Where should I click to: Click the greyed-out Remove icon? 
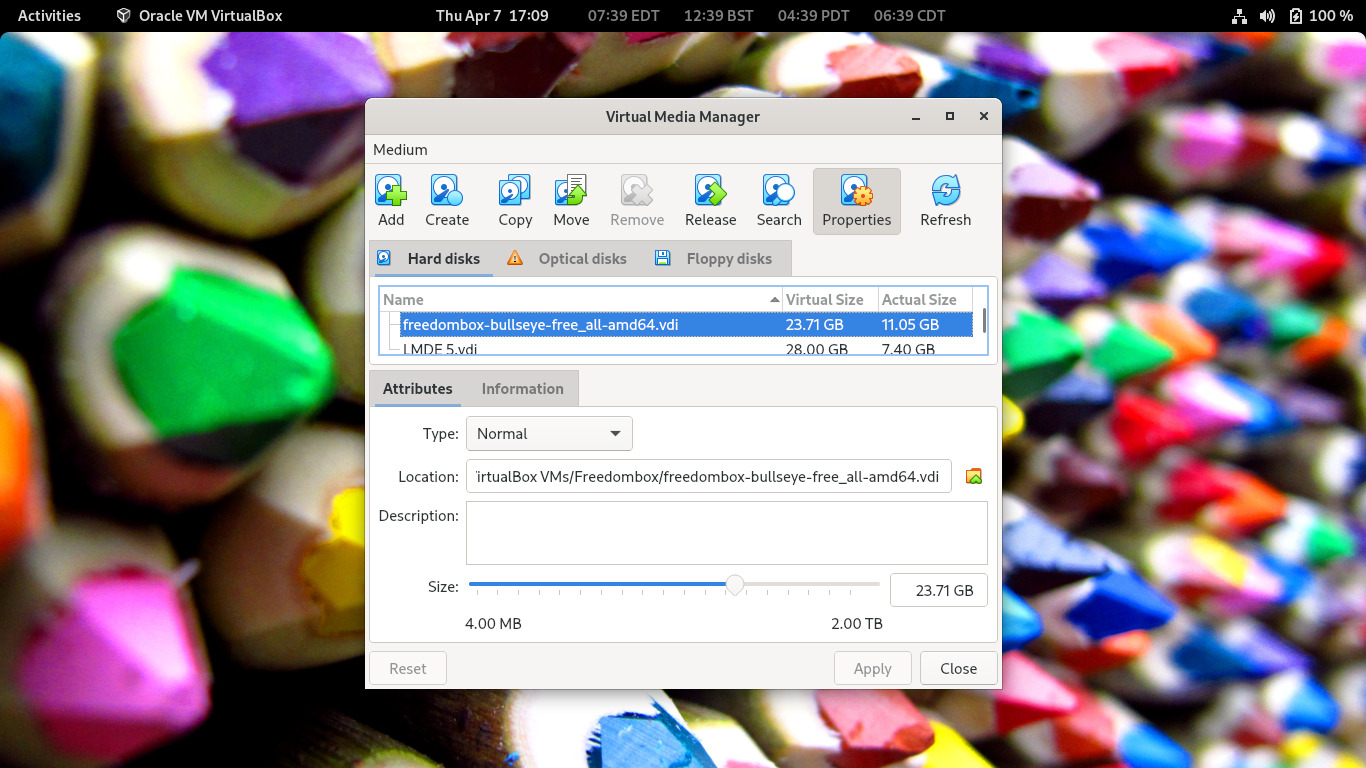coord(637,190)
